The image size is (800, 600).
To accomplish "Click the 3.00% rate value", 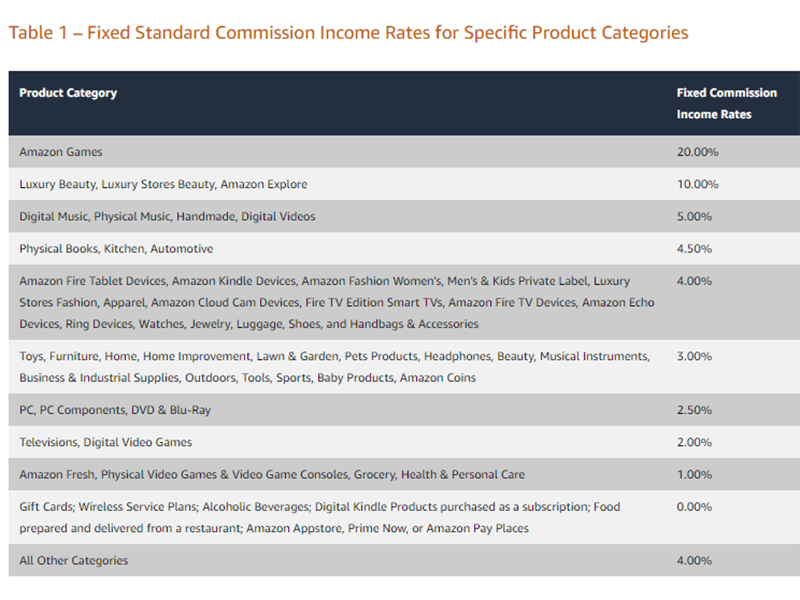I will (x=694, y=356).
